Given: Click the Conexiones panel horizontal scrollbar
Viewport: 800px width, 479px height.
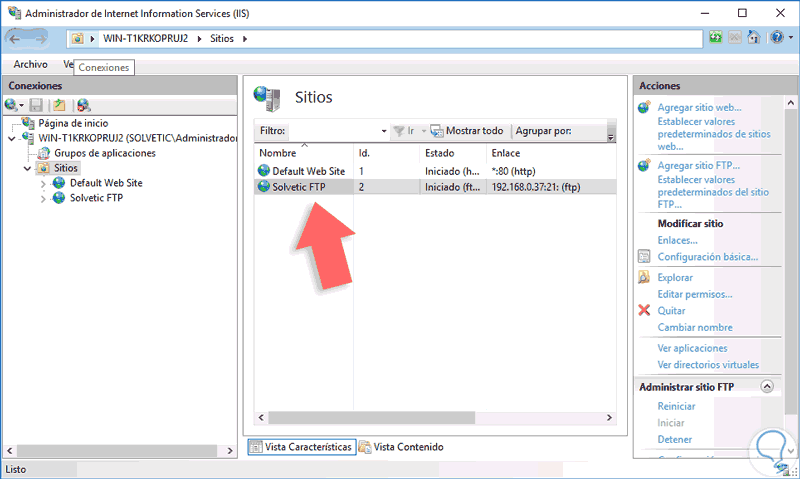Looking at the screenshot, I should point(117,451).
